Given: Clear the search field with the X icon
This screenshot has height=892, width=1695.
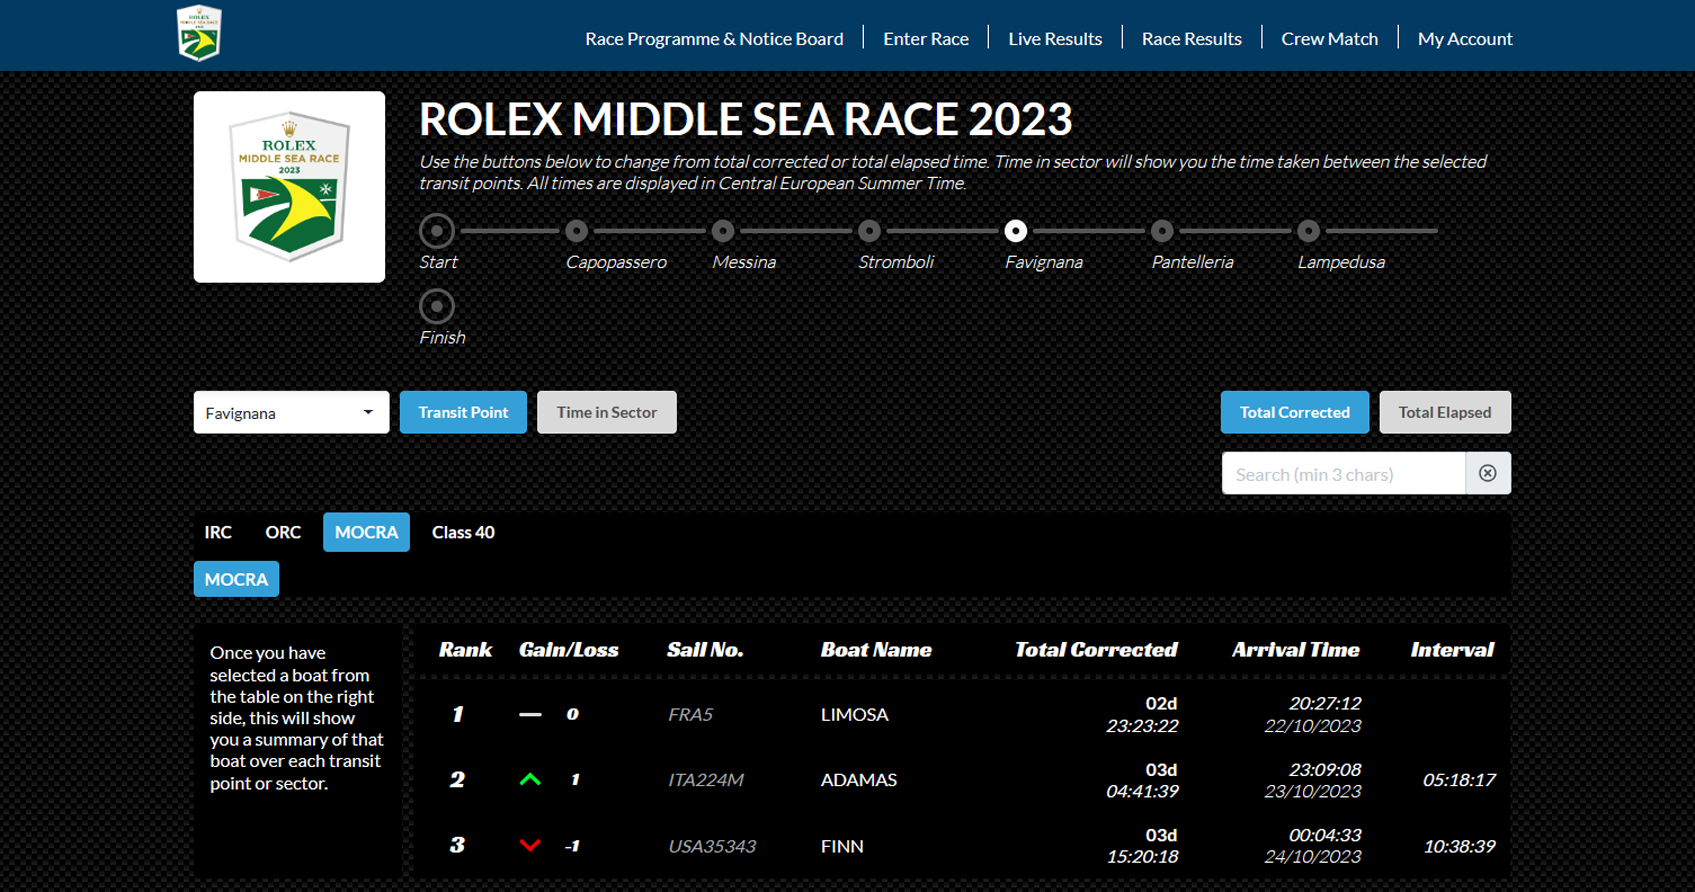Looking at the screenshot, I should pyautogui.click(x=1488, y=473).
